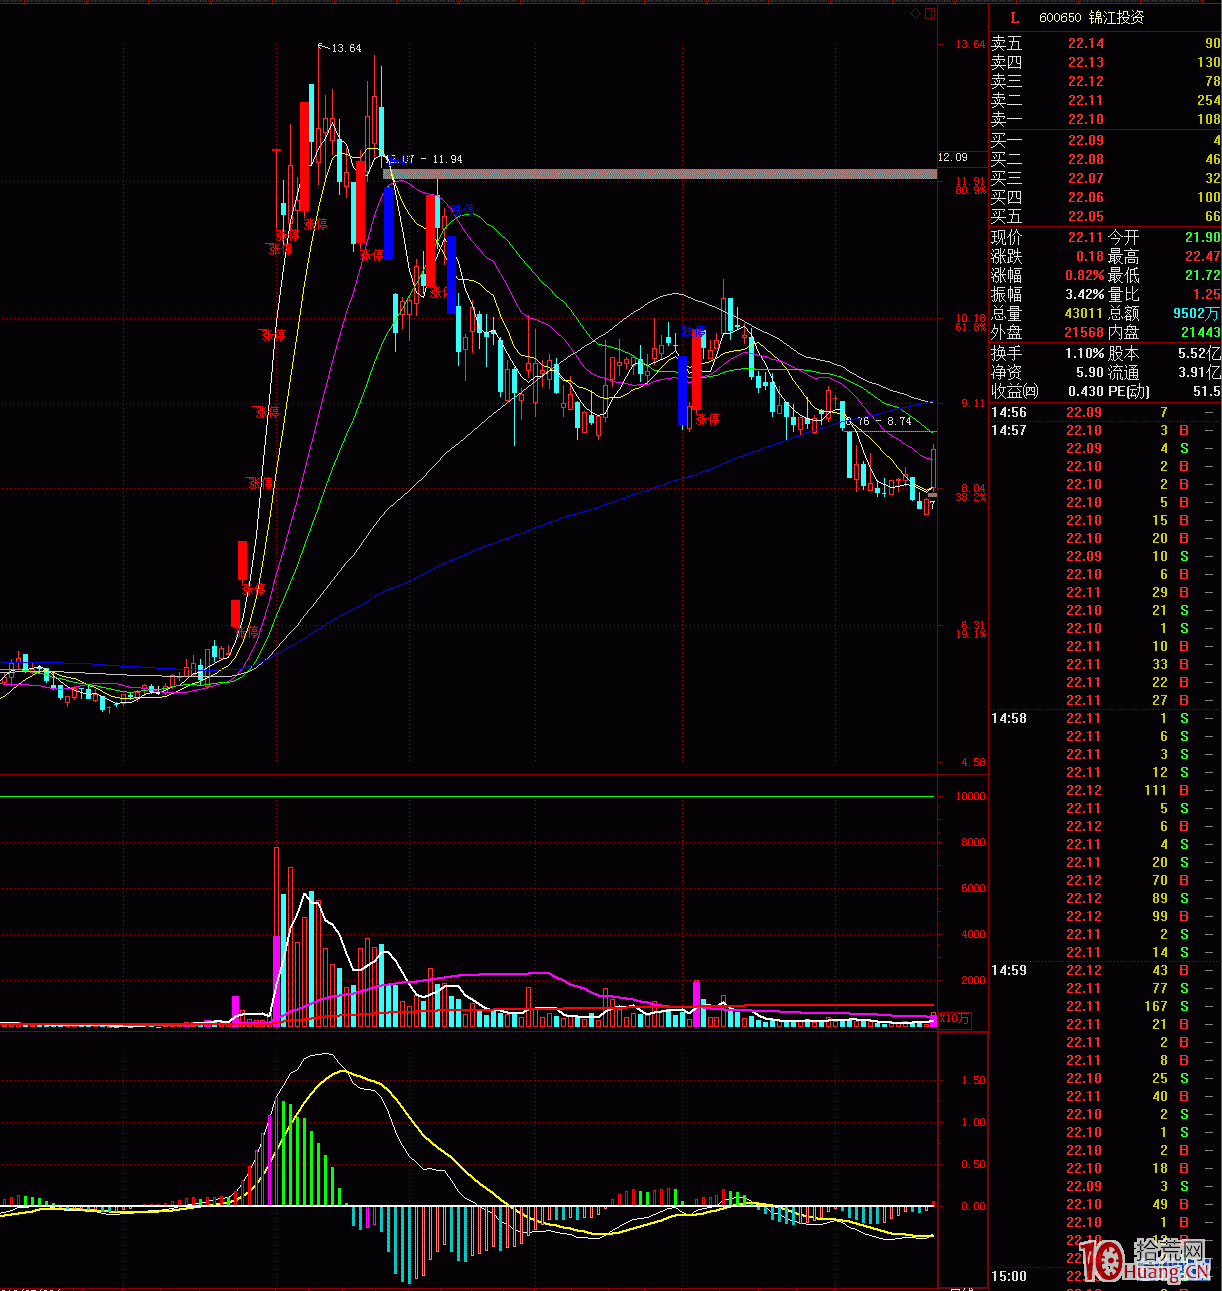Click the 14:59 timestamp in tick list
Screen dimensions: 1222x1291
click(1009, 970)
